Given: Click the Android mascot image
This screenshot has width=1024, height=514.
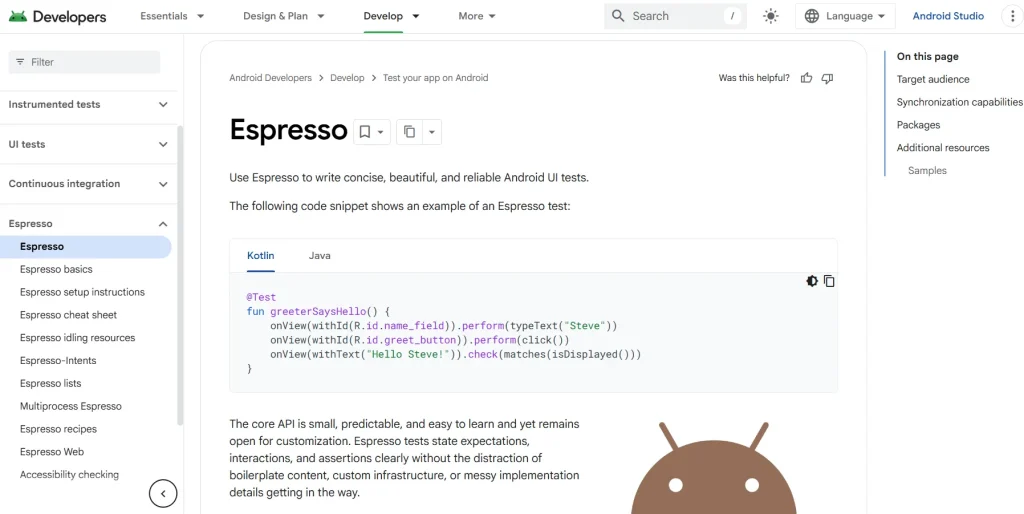Looking at the screenshot, I should 714,468.
